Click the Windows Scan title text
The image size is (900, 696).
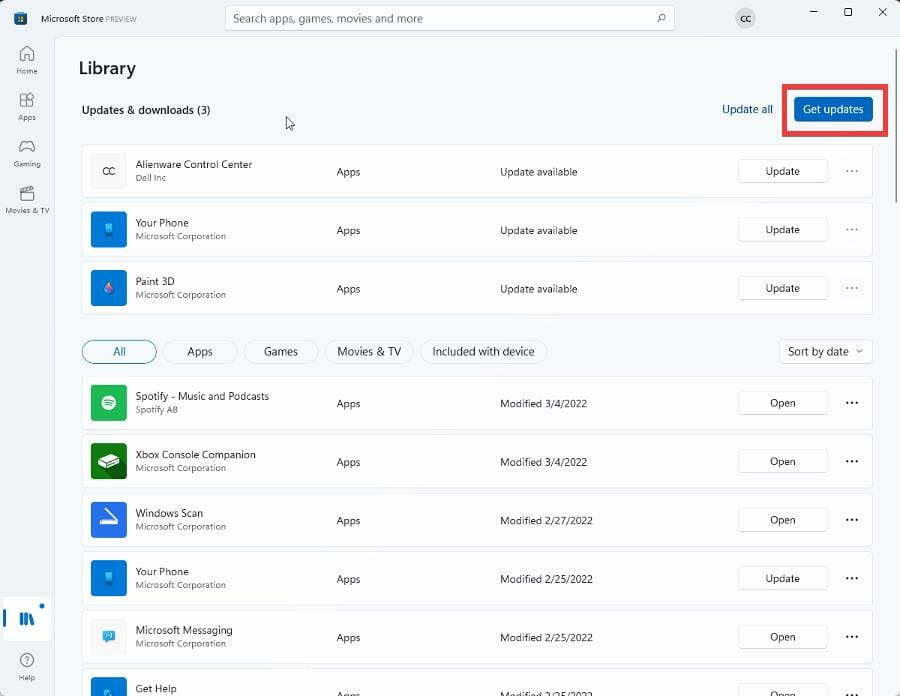coord(169,513)
